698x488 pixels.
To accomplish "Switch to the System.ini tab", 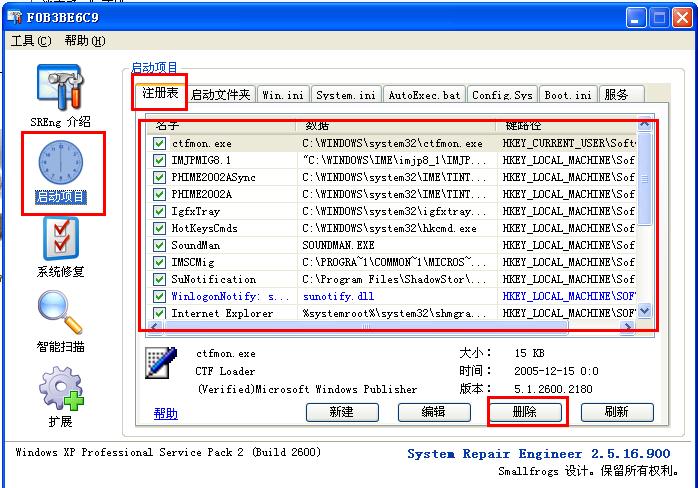I will pyautogui.click(x=346, y=94).
